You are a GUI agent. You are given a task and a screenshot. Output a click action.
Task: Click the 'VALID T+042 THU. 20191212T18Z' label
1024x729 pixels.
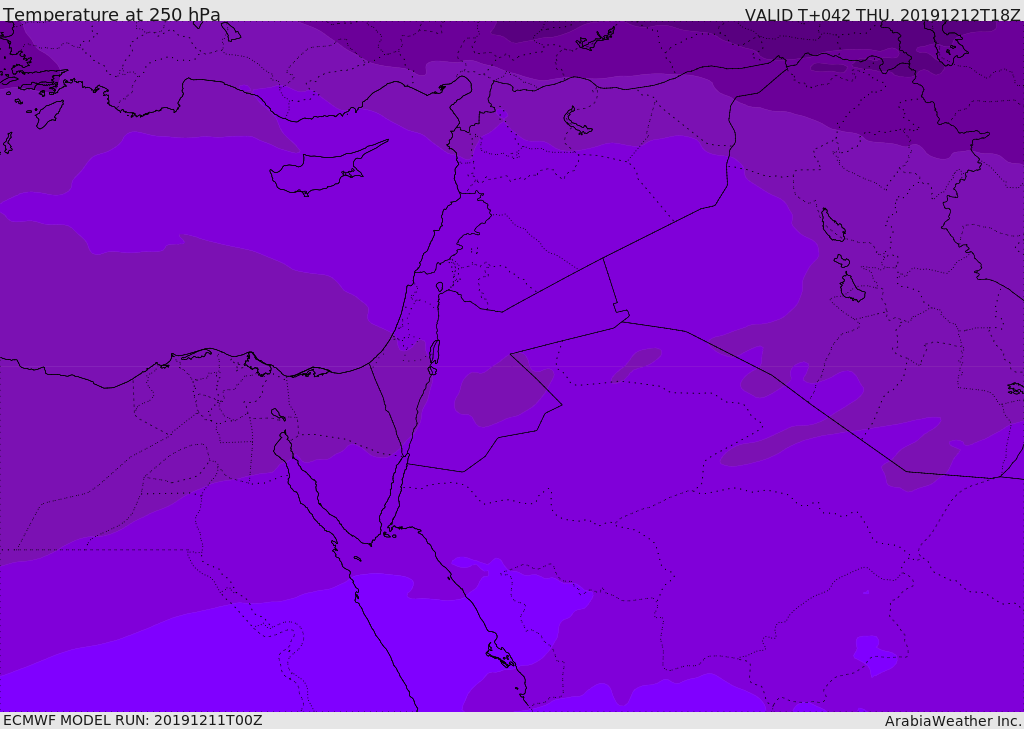(x=882, y=14)
